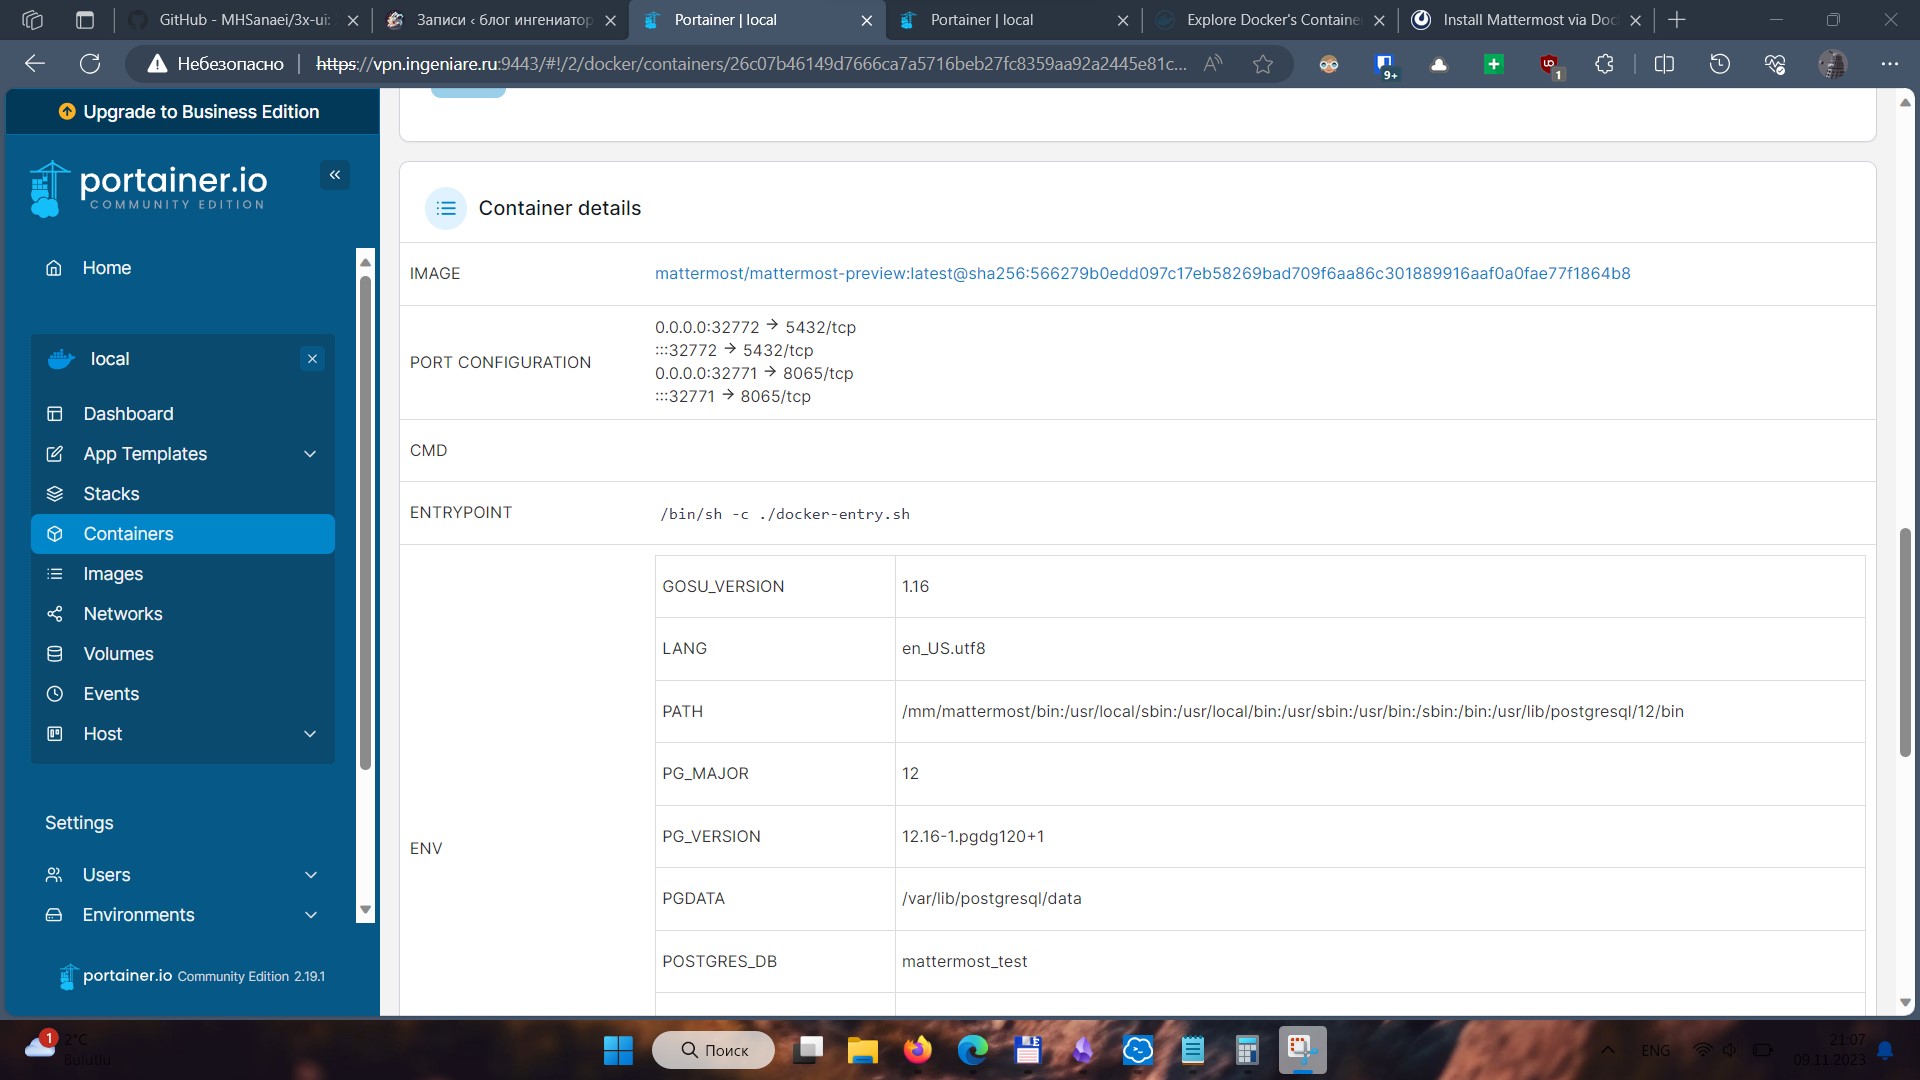Click the address bar URL
Screen dimensions: 1920x1080
751,64
